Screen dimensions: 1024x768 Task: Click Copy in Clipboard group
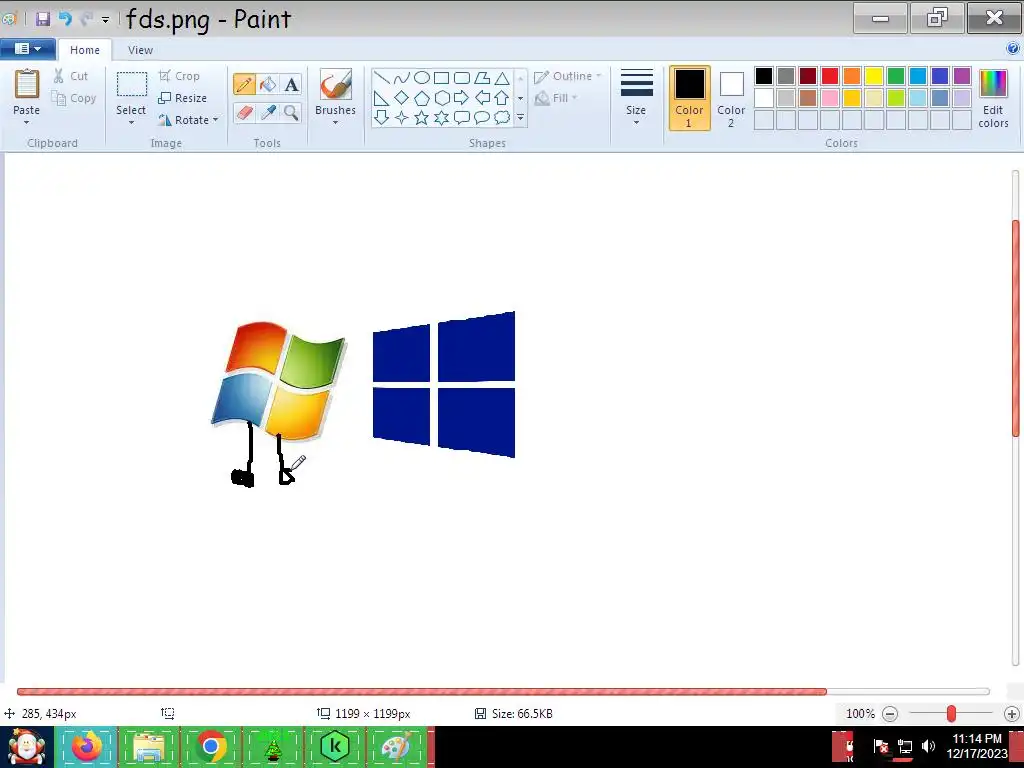coord(74,98)
